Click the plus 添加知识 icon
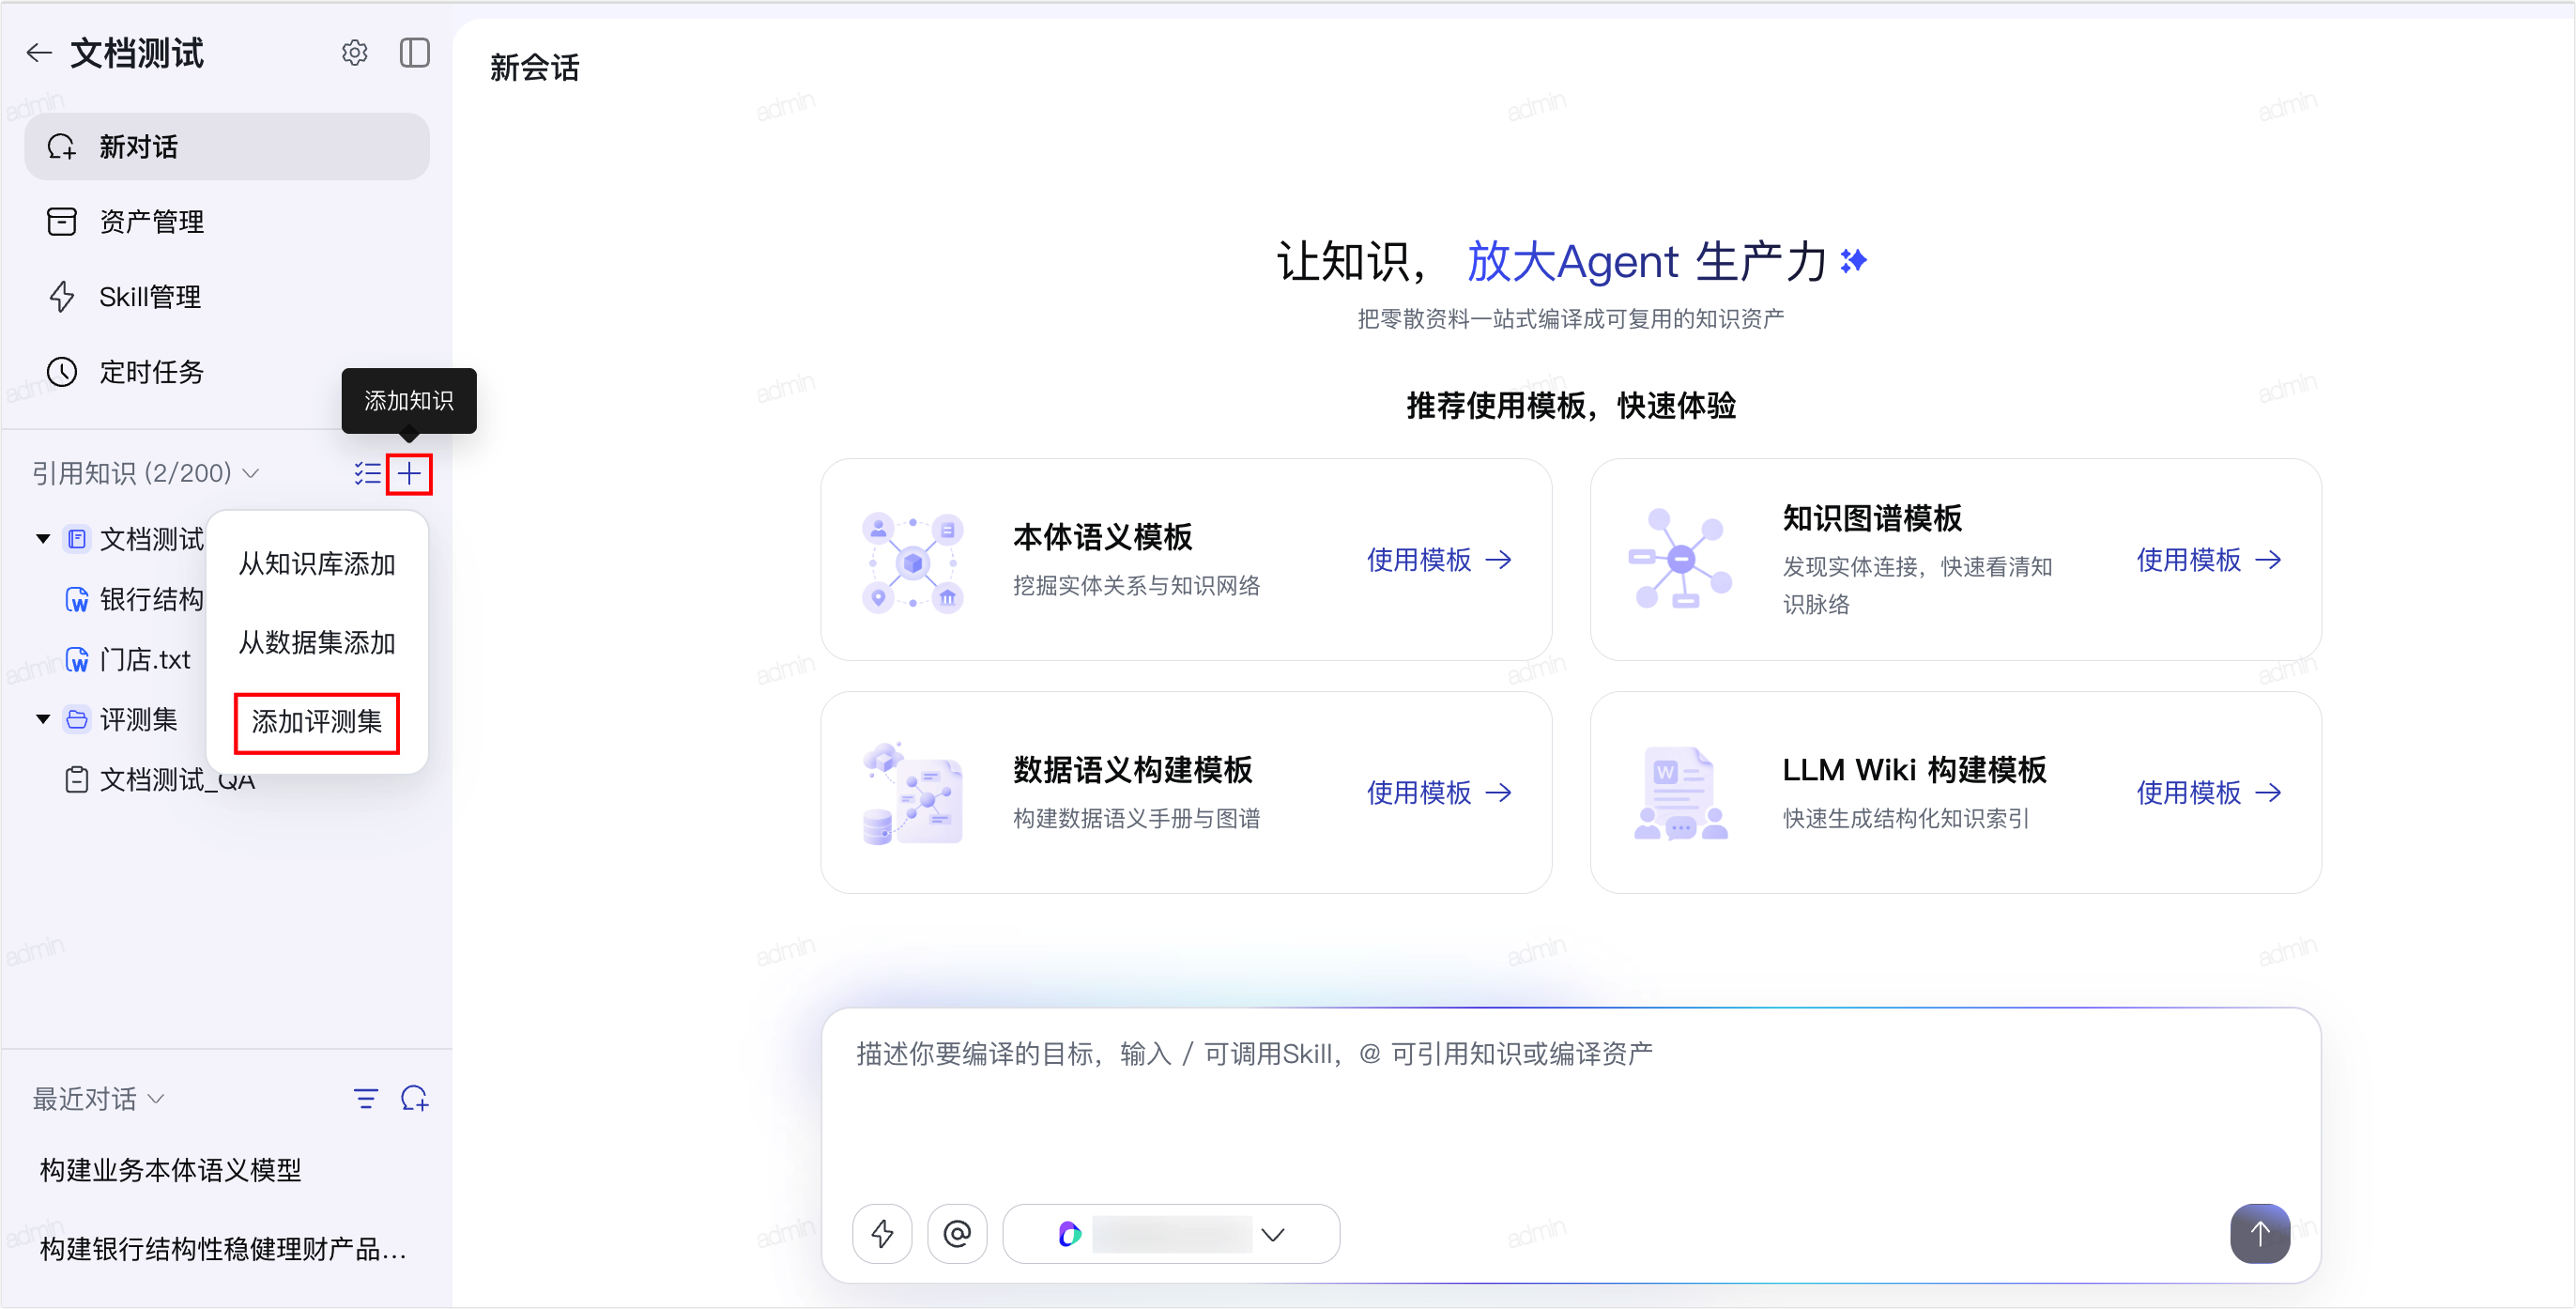This screenshot has width=2576, height=1309. 409,474
